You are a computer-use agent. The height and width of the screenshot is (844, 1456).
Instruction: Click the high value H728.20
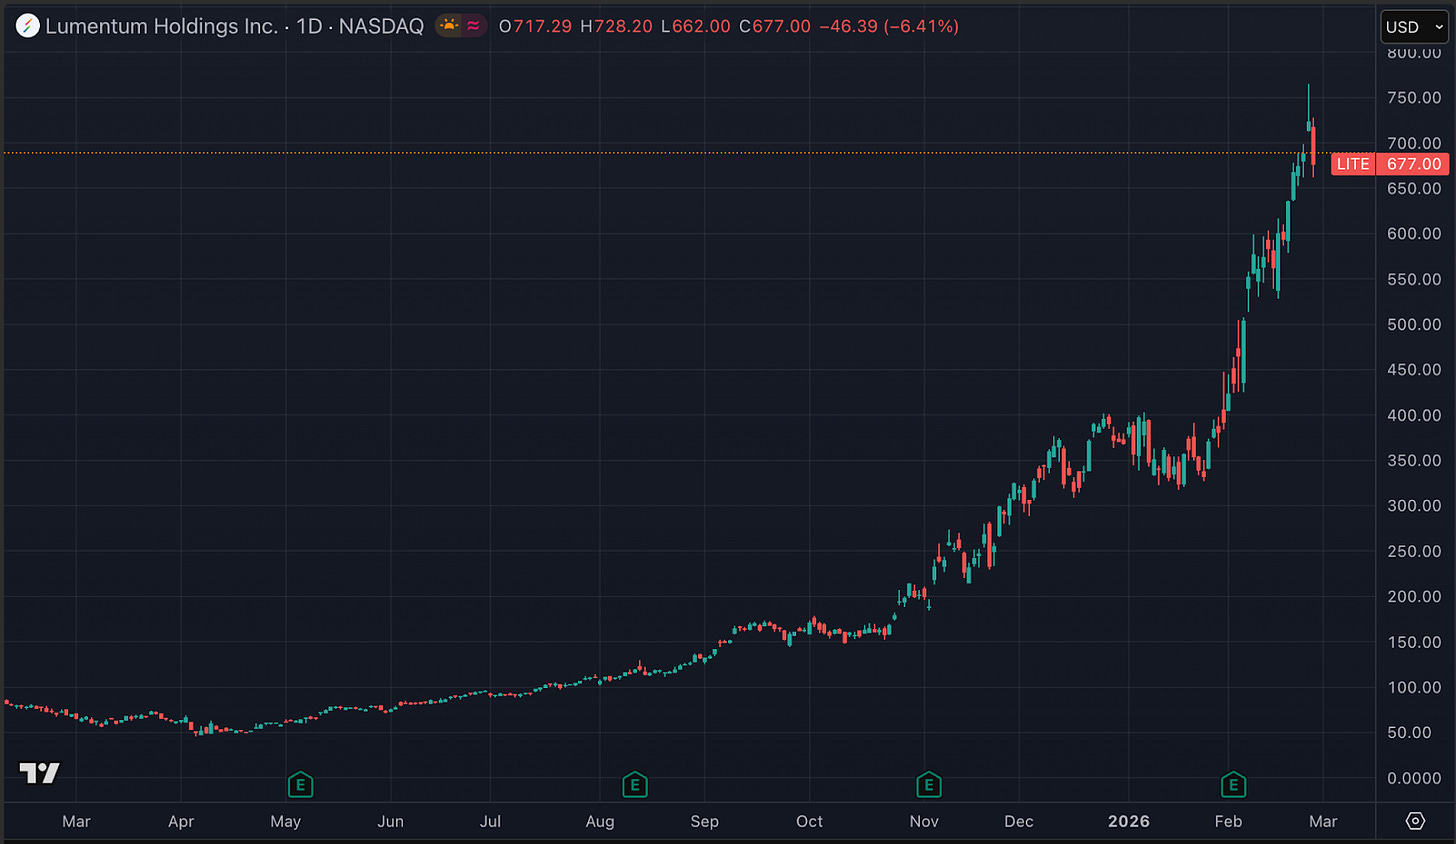click(616, 26)
